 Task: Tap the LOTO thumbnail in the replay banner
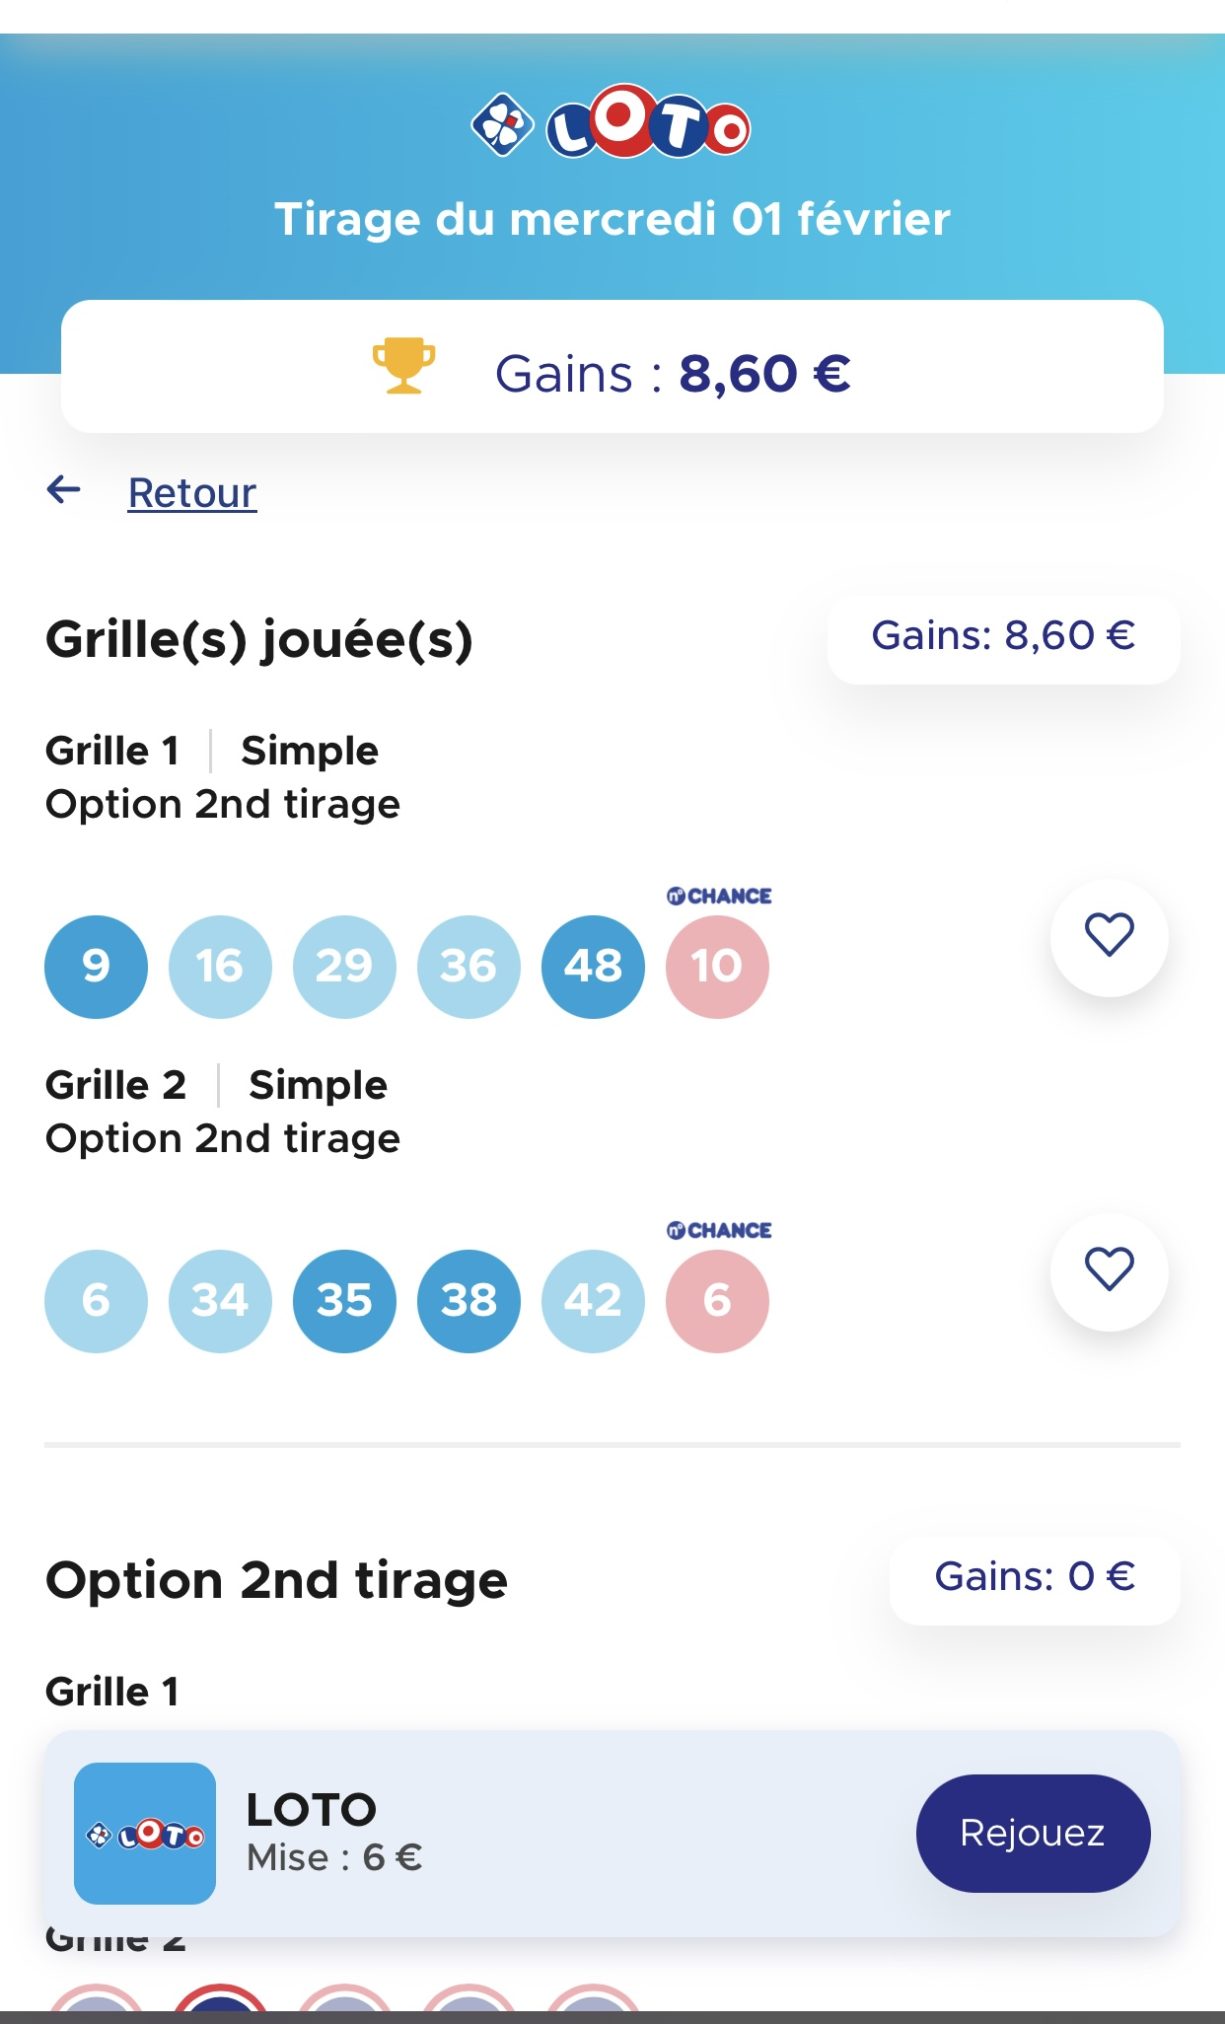[145, 1833]
